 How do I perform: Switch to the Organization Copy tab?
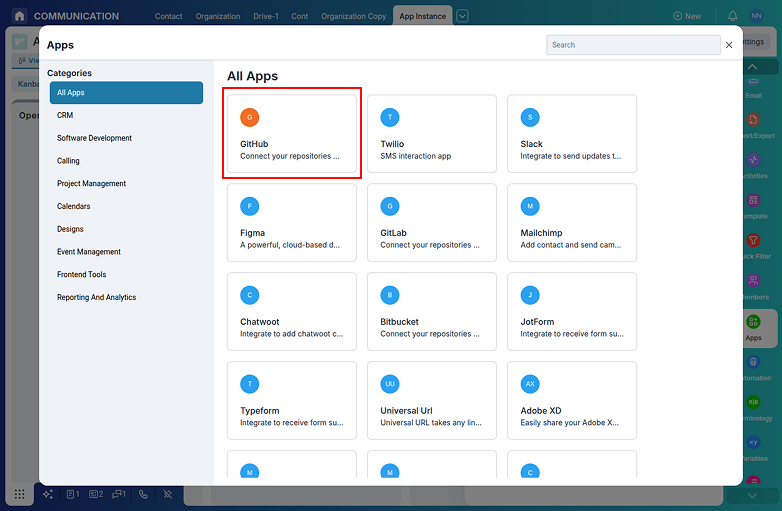tap(354, 16)
